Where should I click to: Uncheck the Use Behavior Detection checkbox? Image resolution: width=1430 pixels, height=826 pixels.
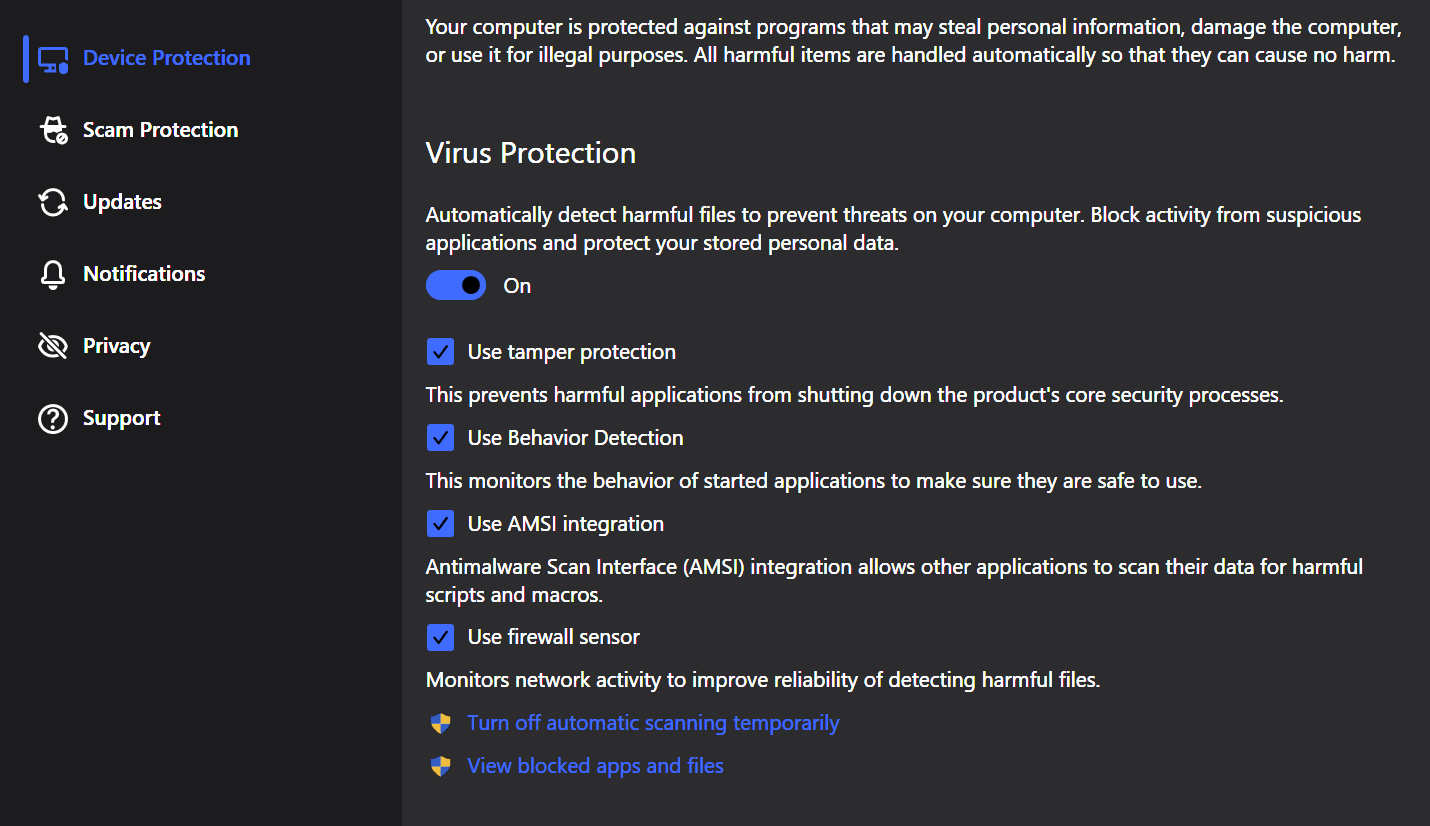coord(440,438)
